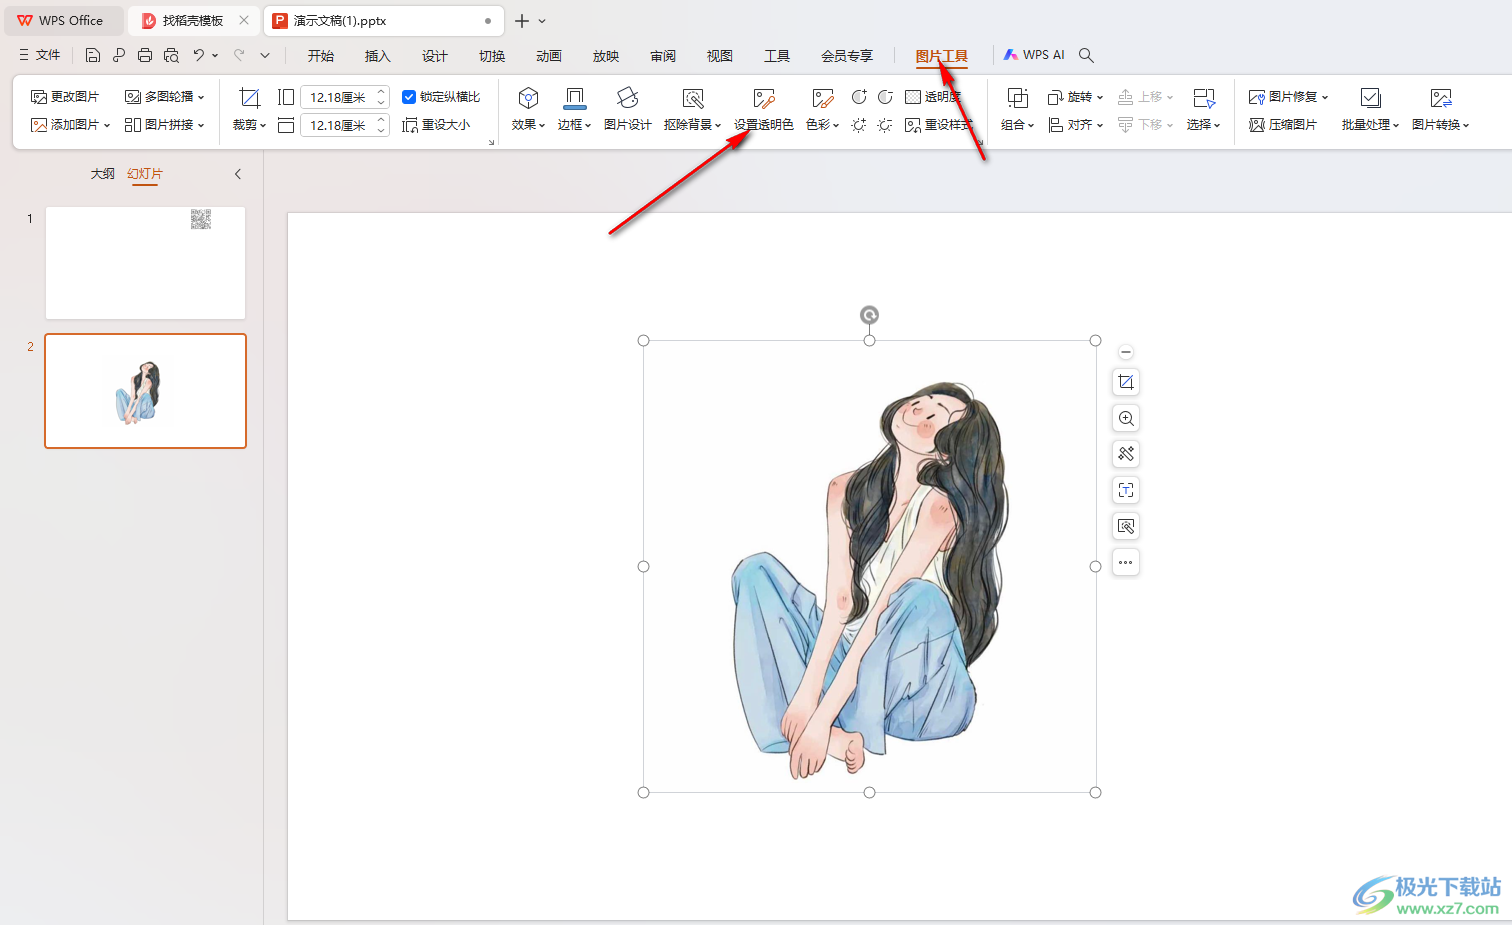1512x925 pixels.
Task: Click the 图片设计 picture design icon
Action: point(627,98)
